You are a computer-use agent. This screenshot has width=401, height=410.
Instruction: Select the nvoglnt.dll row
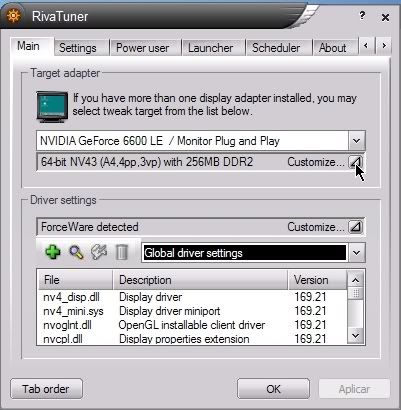click(192, 325)
